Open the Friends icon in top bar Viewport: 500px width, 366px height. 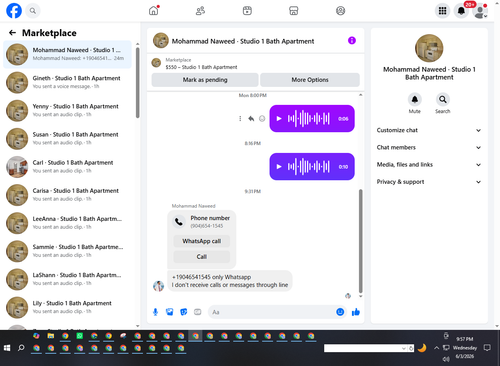(x=200, y=11)
